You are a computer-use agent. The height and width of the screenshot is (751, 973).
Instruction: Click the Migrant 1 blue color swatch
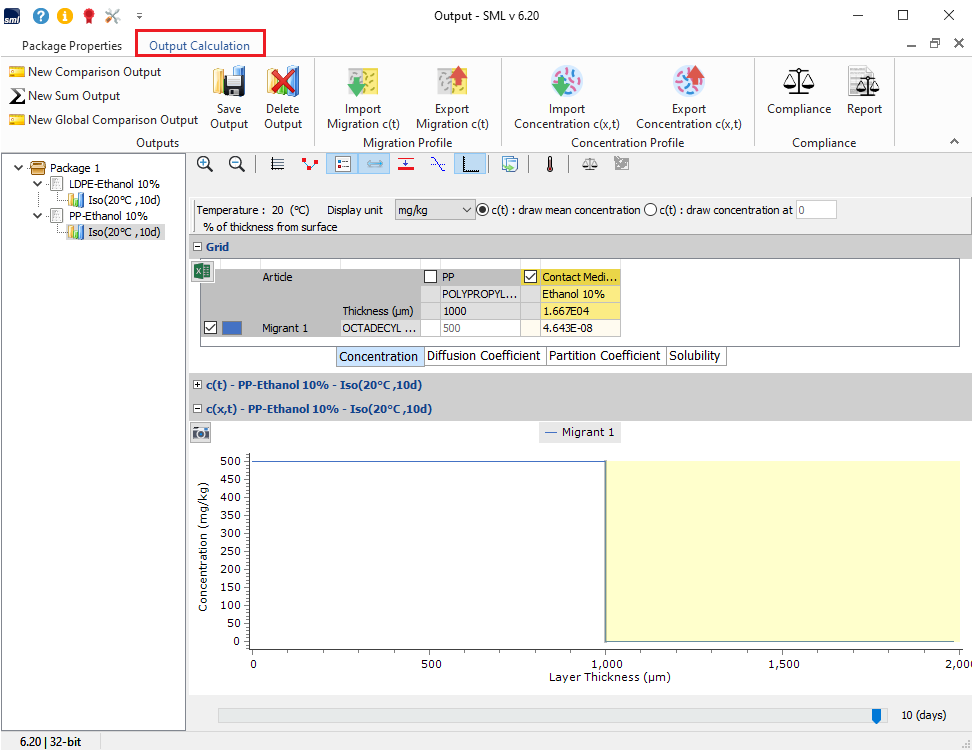click(x=232, y=328)
